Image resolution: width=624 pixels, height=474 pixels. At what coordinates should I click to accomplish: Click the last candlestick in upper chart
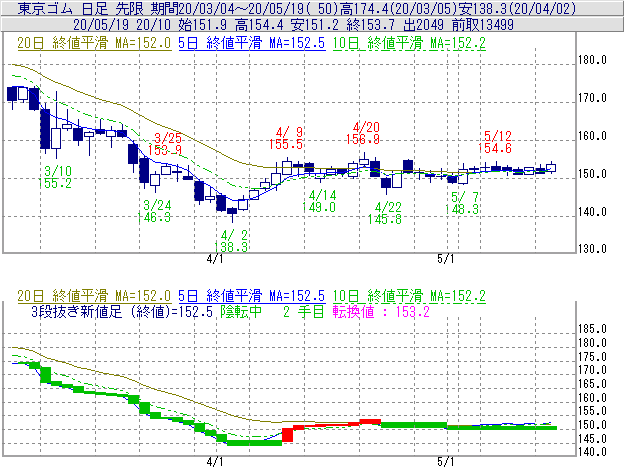click(551, 167)
